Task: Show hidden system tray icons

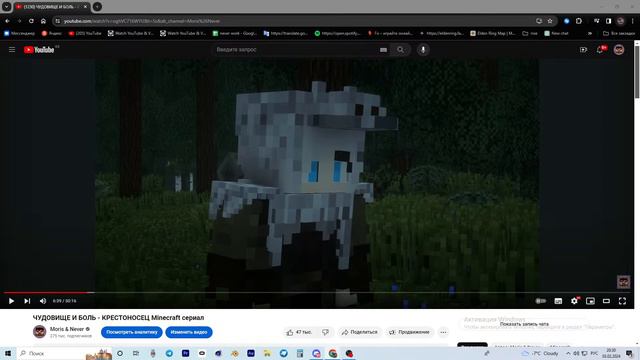Action: [x=568, y=353]
